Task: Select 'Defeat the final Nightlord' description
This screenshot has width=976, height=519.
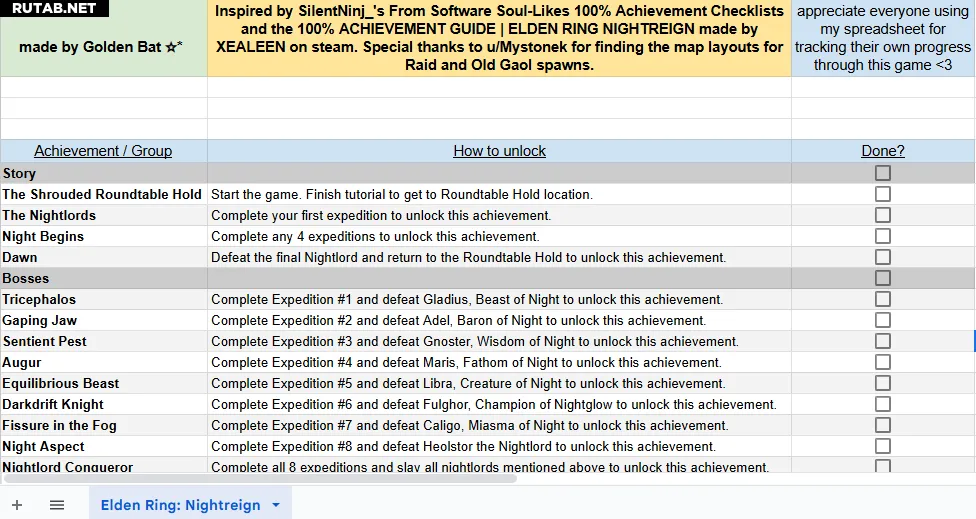Action: coord(499,257)
